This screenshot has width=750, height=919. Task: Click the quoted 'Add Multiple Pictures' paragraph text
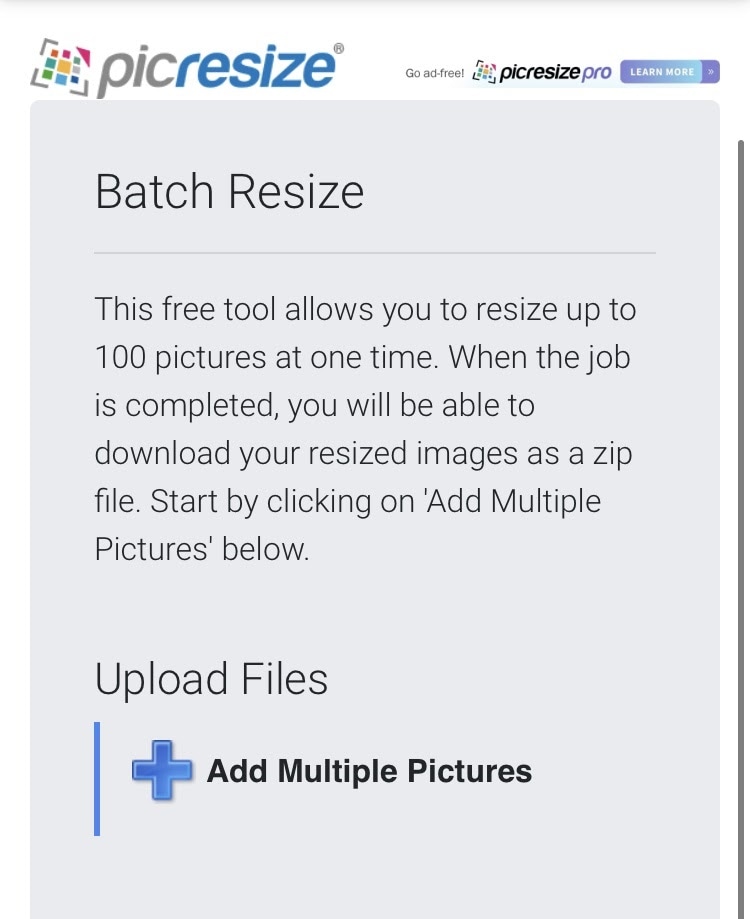pyautogui.click(x=516, y=501)
